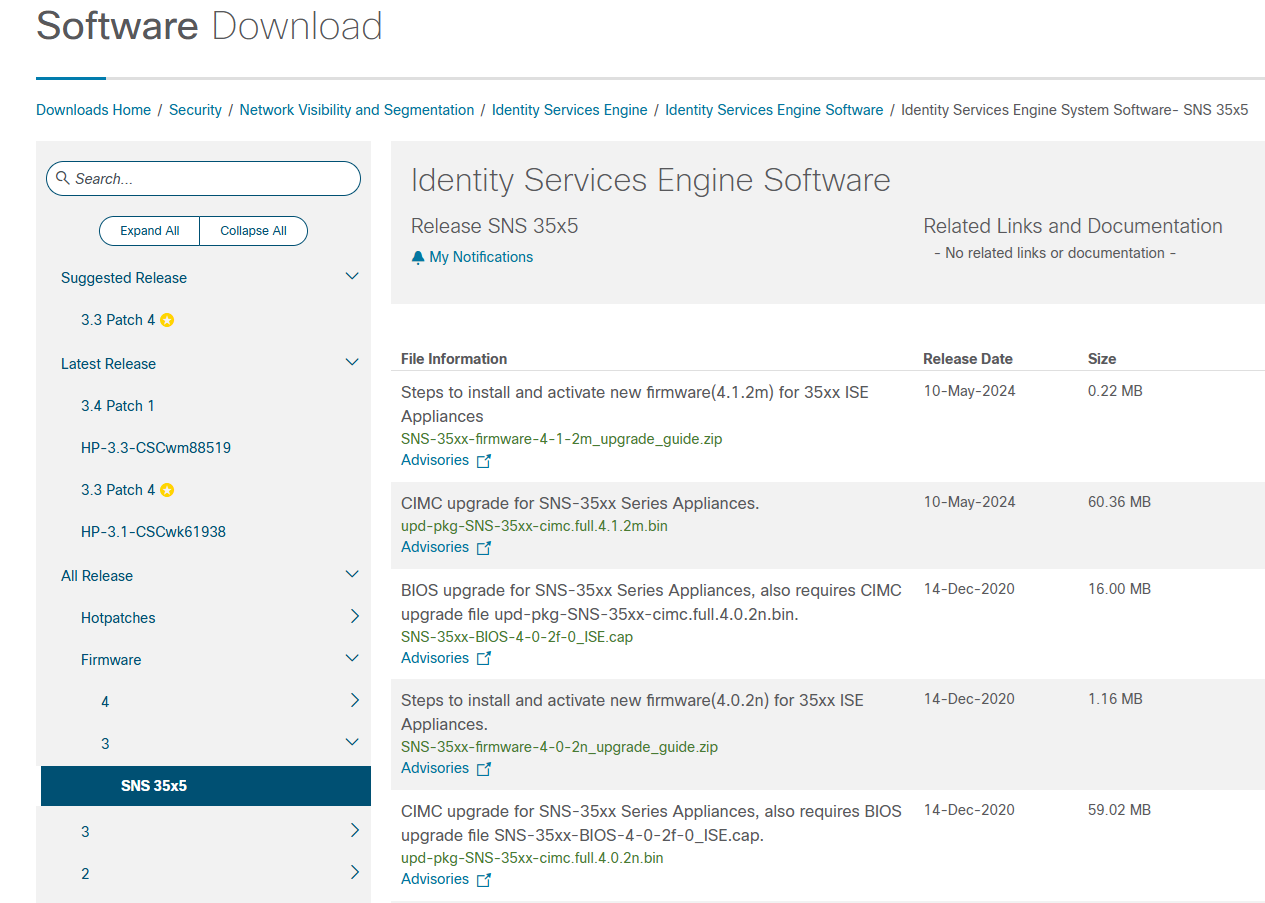The height and width of the screenshot is (903, 1265).
Task: Click the star badge next to Suggested 3.3 Patch 4
Action: pyautogui.click(x=167, y=319)
